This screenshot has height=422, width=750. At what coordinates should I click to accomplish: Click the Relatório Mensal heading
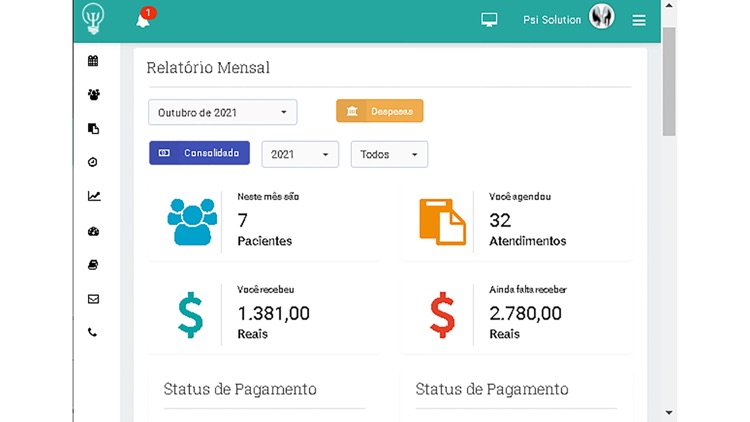pos(208,68)
